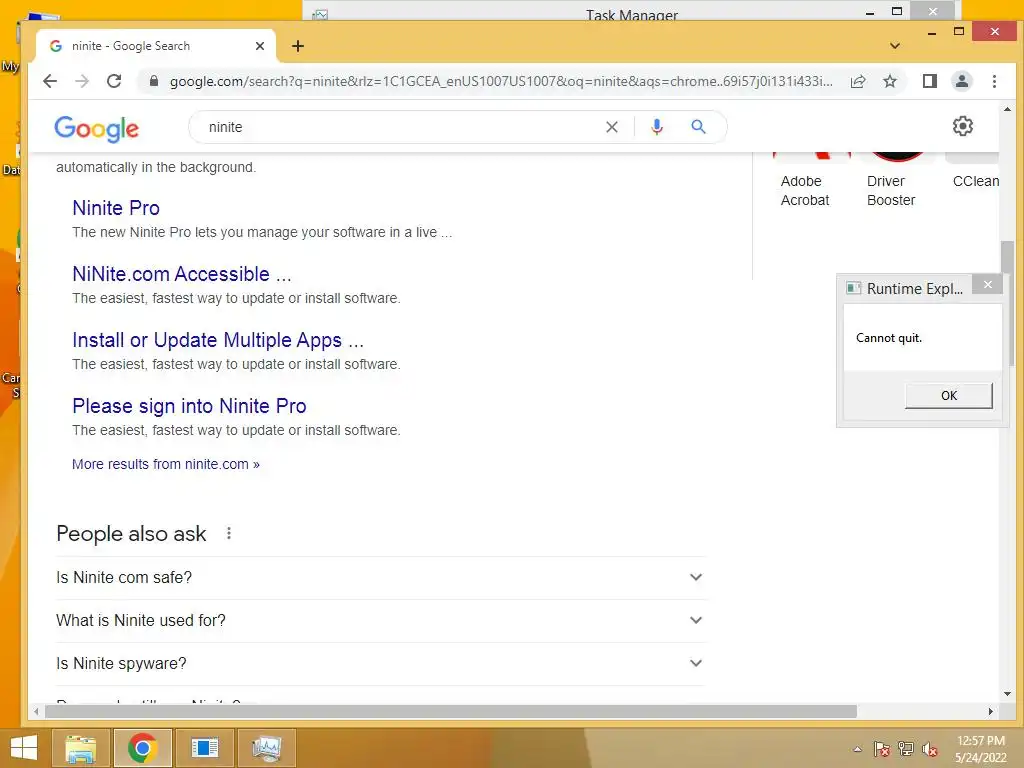Reload the Google search page

coord(114,81)
